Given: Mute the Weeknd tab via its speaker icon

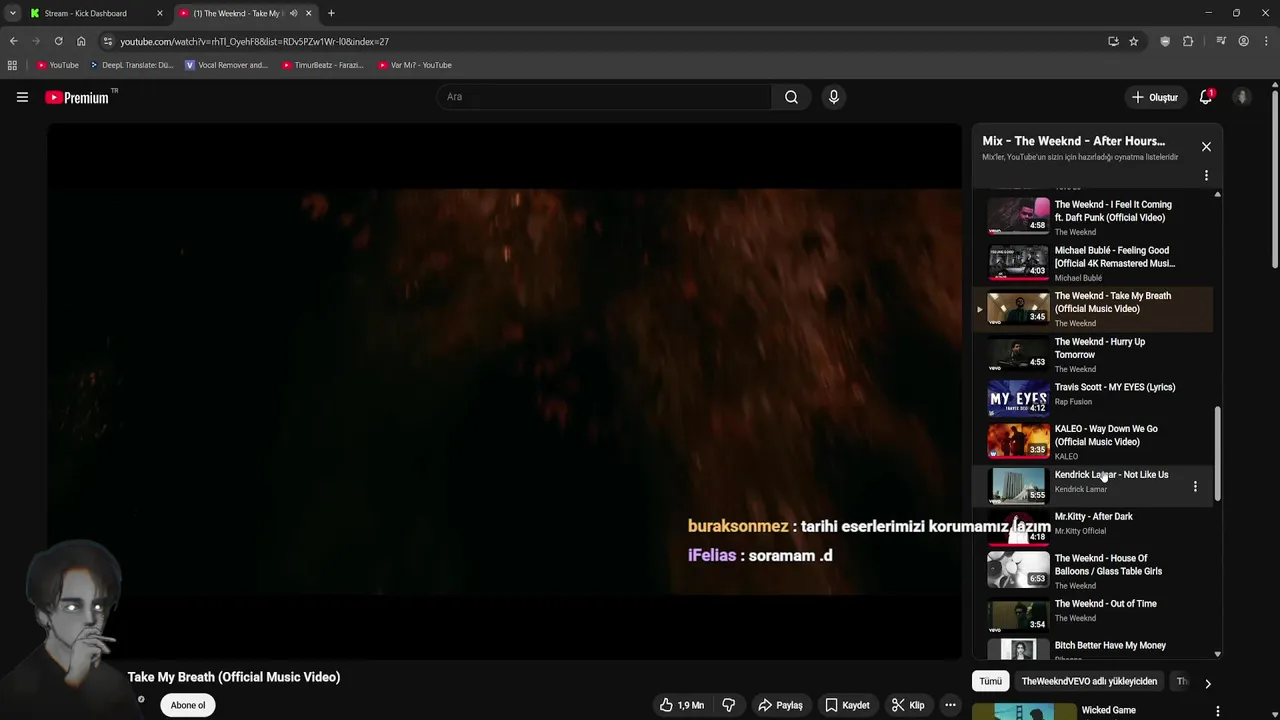Looking at the screenshot, I should [x=293, y=13].
